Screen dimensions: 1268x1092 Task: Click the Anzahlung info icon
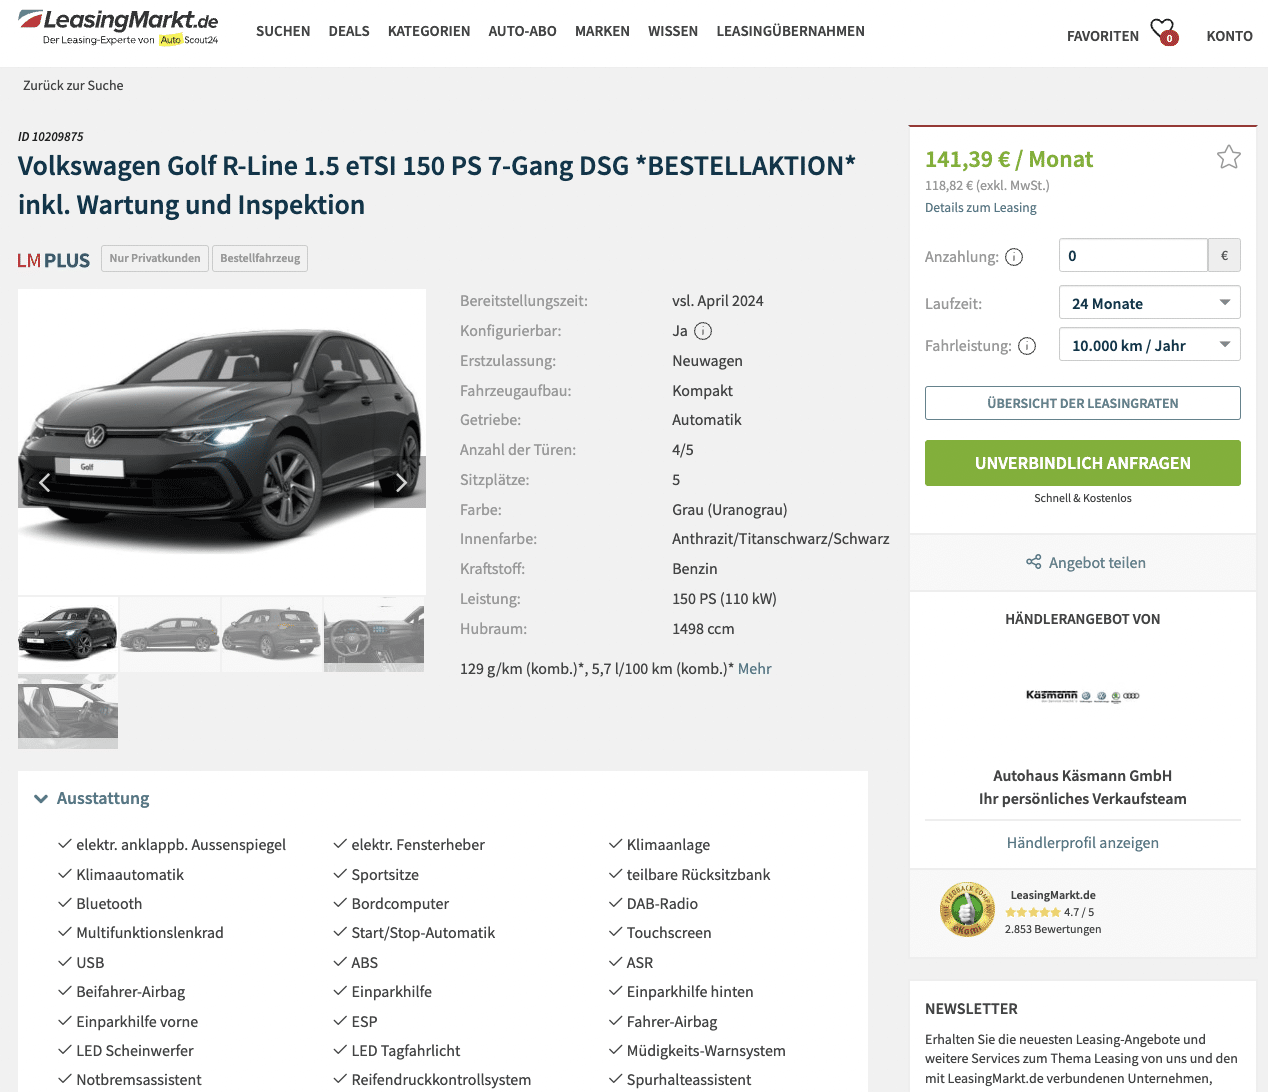(1014, 257)
